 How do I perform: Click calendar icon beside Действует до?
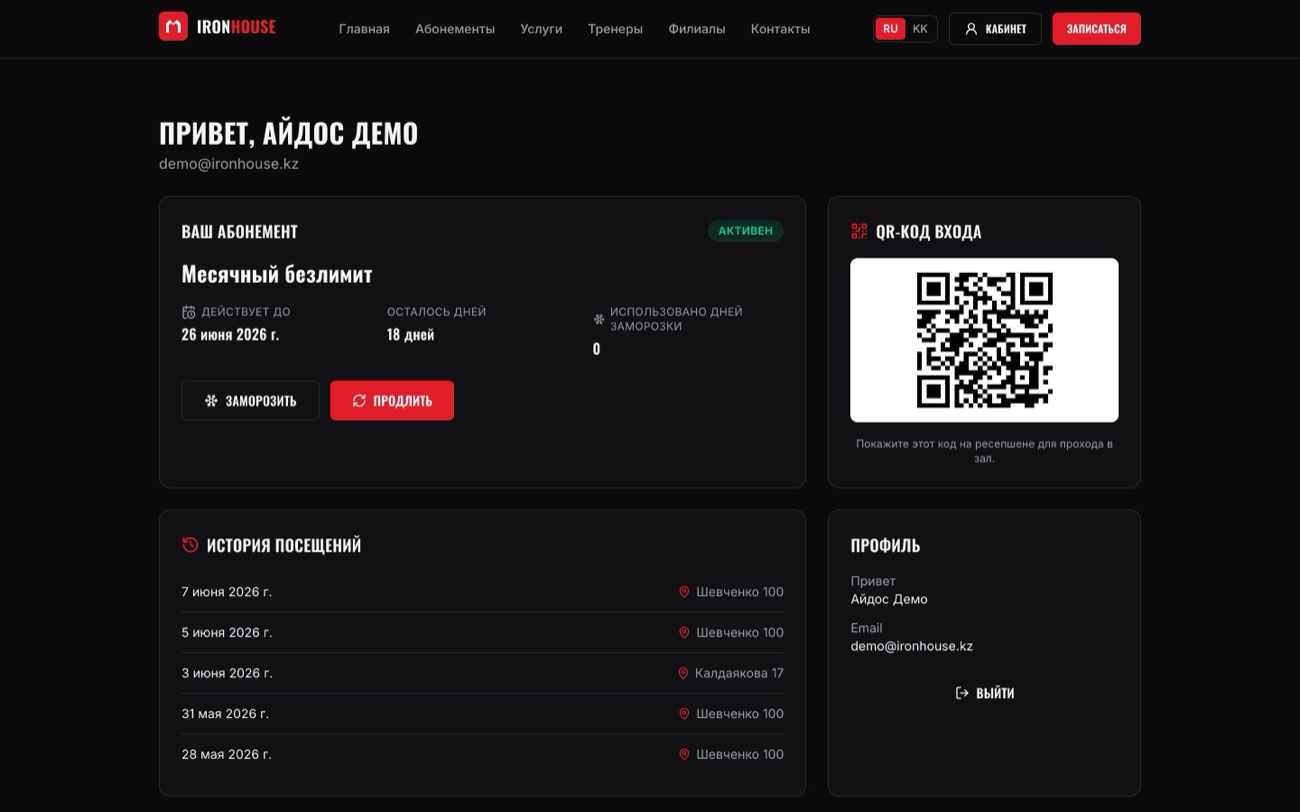coord(188,312)
